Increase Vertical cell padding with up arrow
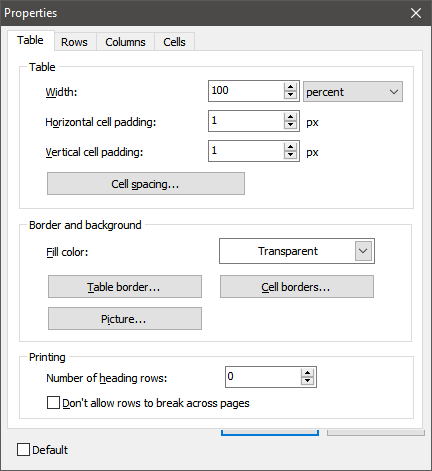The height and width of the screenshot is (471, 432). pyautogui.click(x=290, y=147)
